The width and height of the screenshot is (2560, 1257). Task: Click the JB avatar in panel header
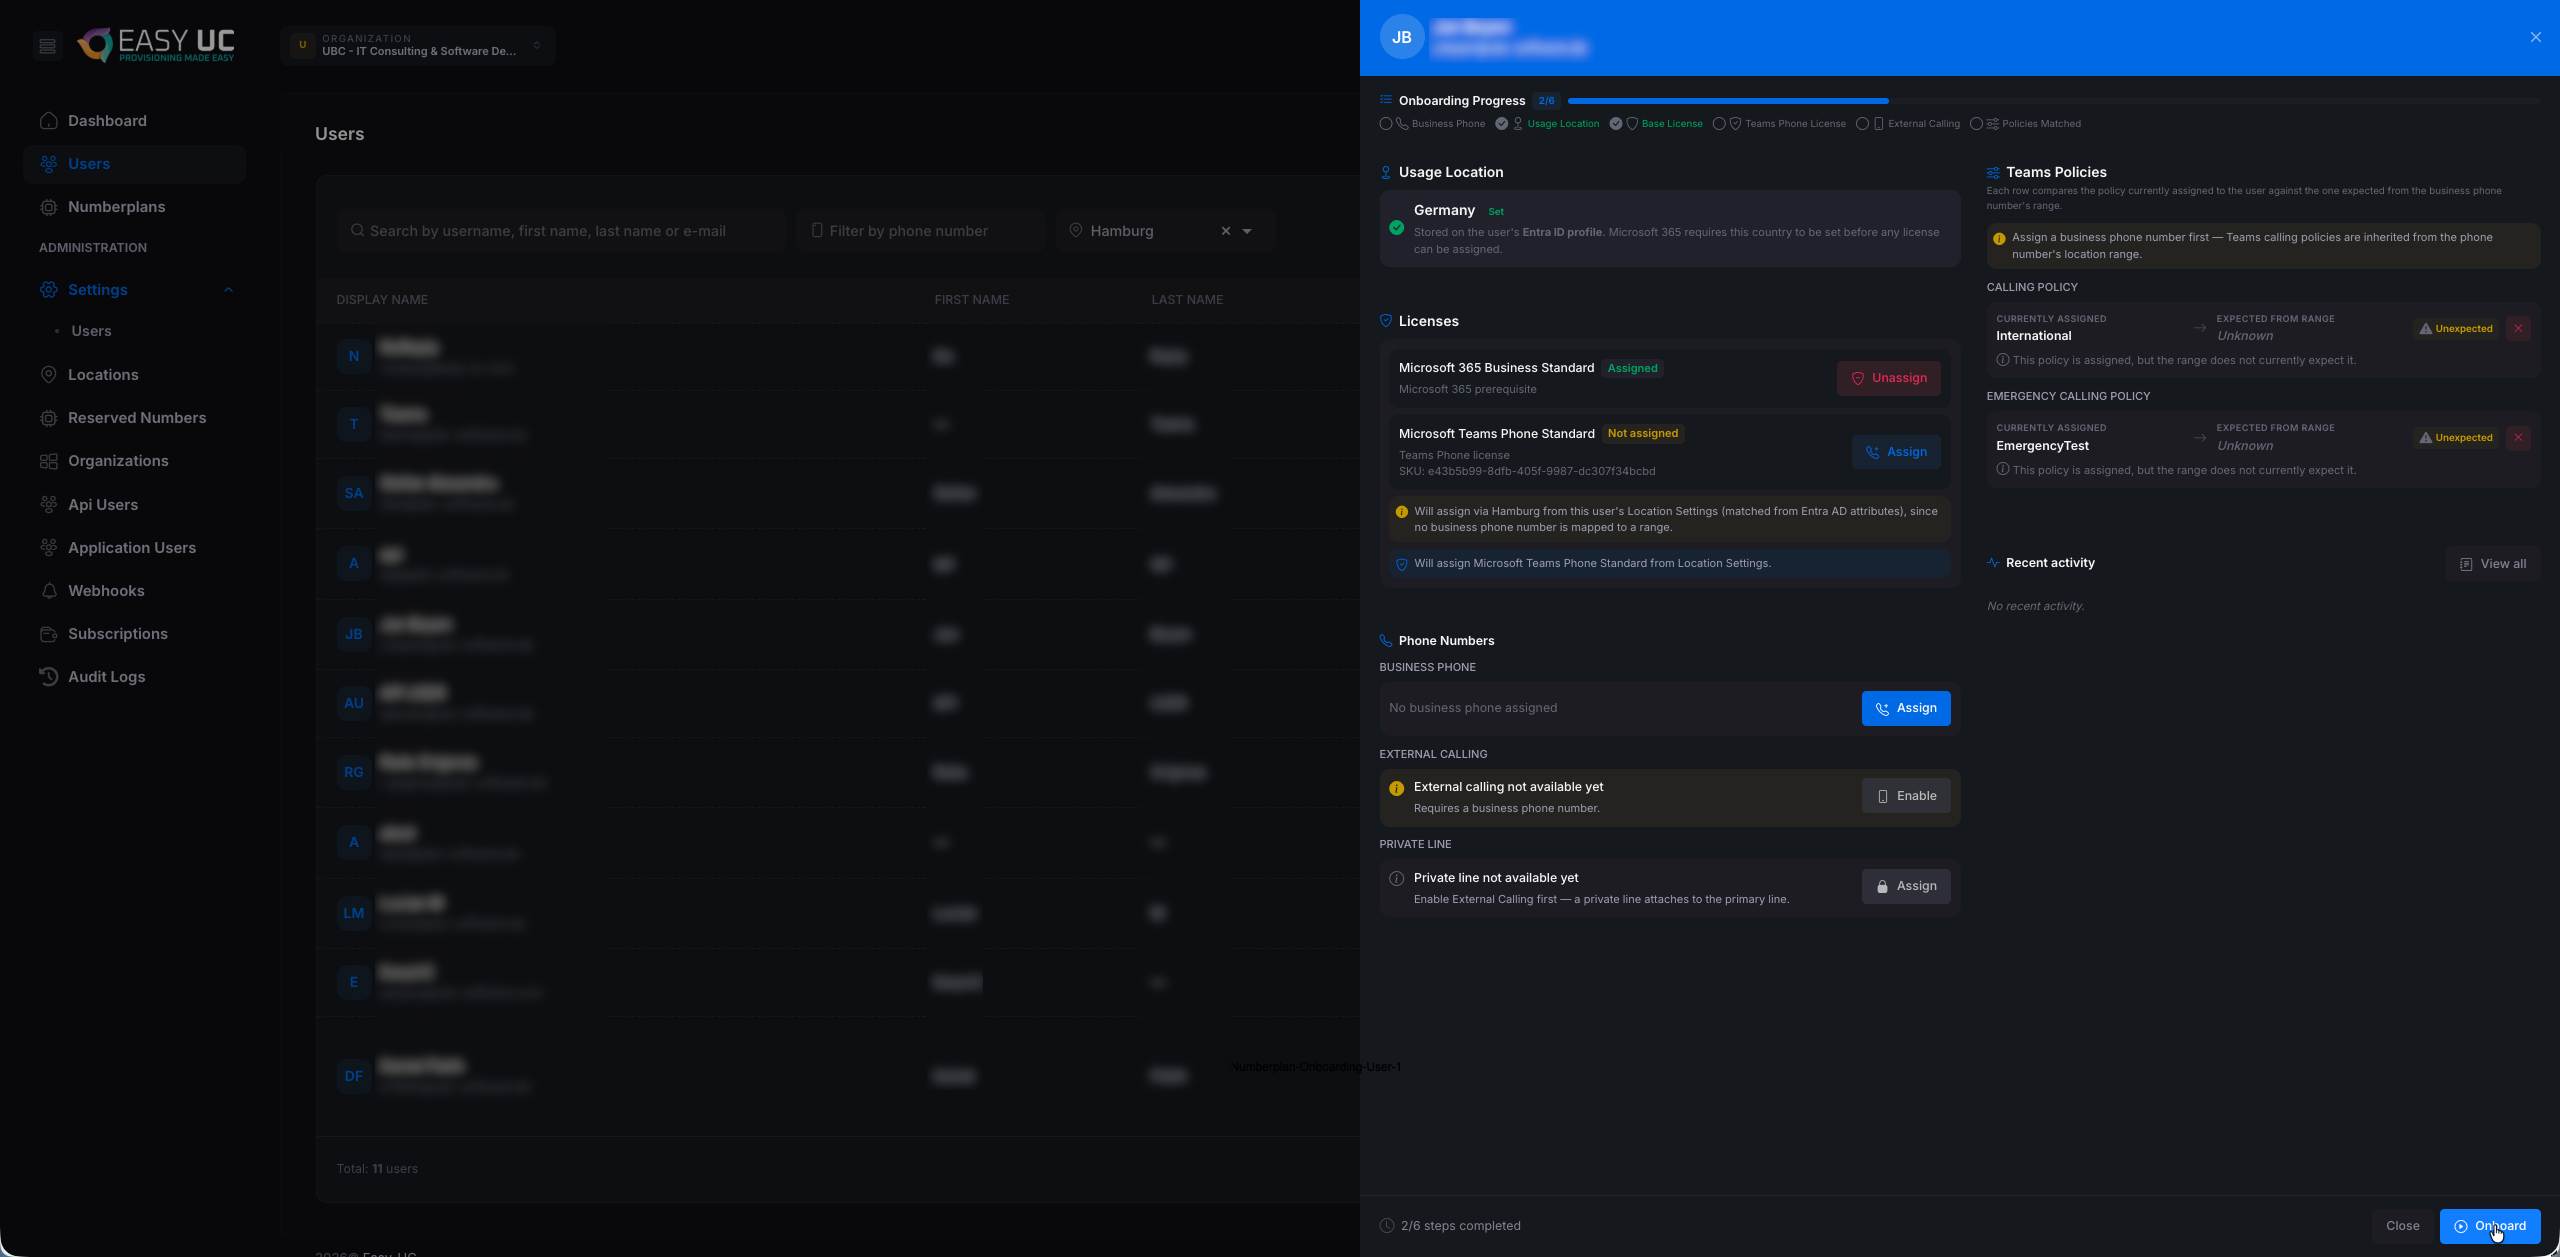tap(1402, 37)
